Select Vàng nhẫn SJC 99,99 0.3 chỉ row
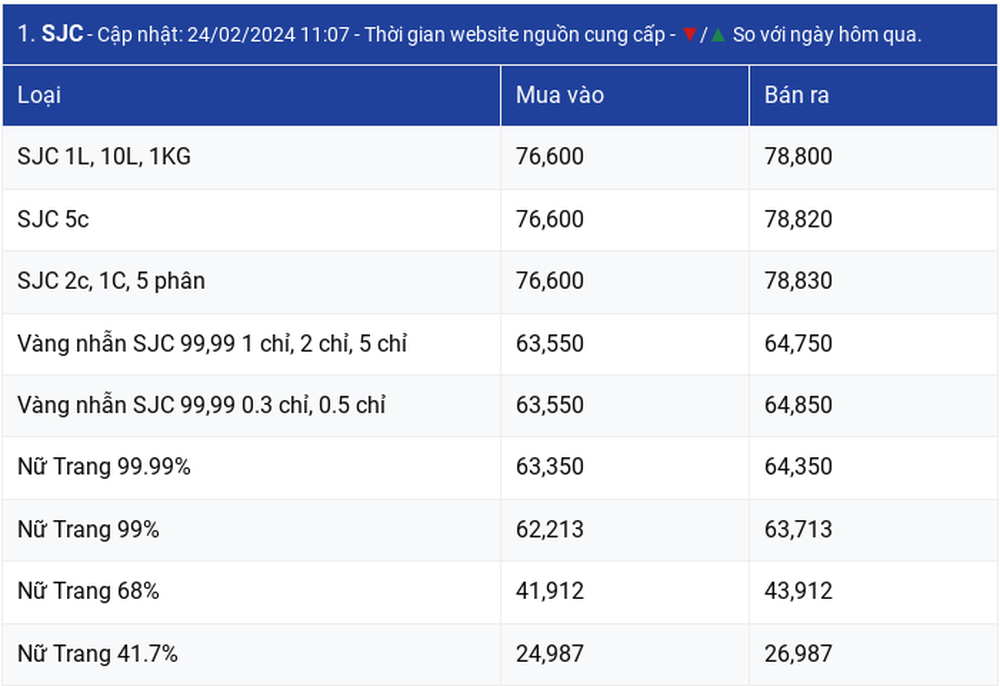1000x686 pixels. tap(499, 405)
